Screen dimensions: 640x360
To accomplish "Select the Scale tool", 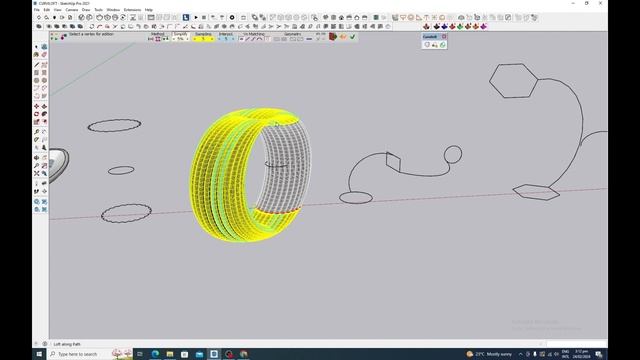I will 36,122.
